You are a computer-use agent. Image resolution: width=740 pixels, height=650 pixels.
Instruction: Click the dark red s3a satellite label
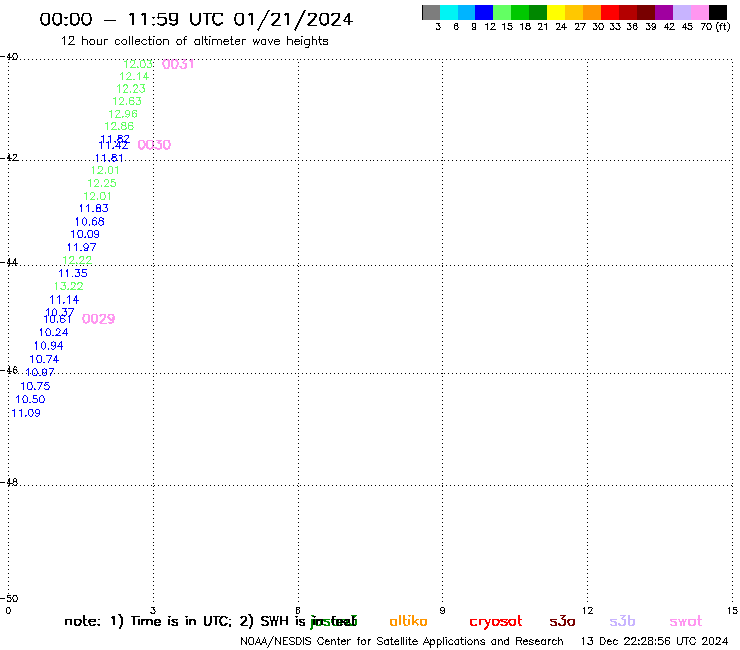coord(562,621)
